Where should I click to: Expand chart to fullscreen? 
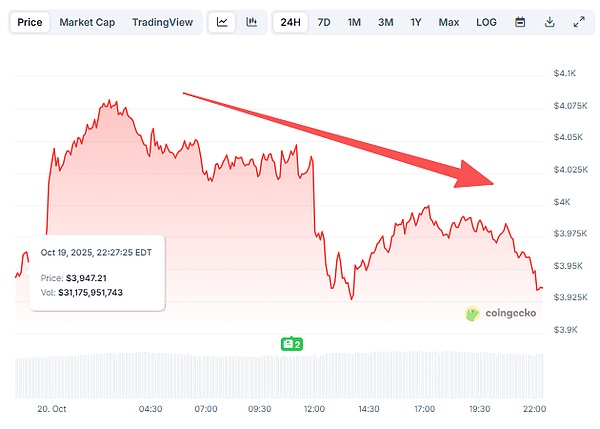(x=578, y=21)
